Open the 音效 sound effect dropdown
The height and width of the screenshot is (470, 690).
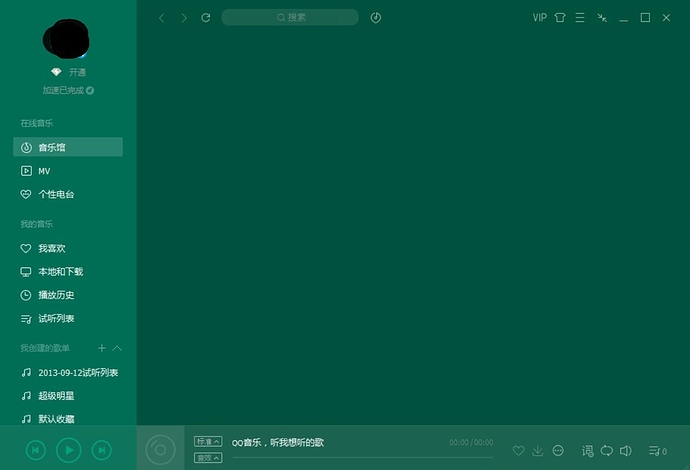[208, 458]
